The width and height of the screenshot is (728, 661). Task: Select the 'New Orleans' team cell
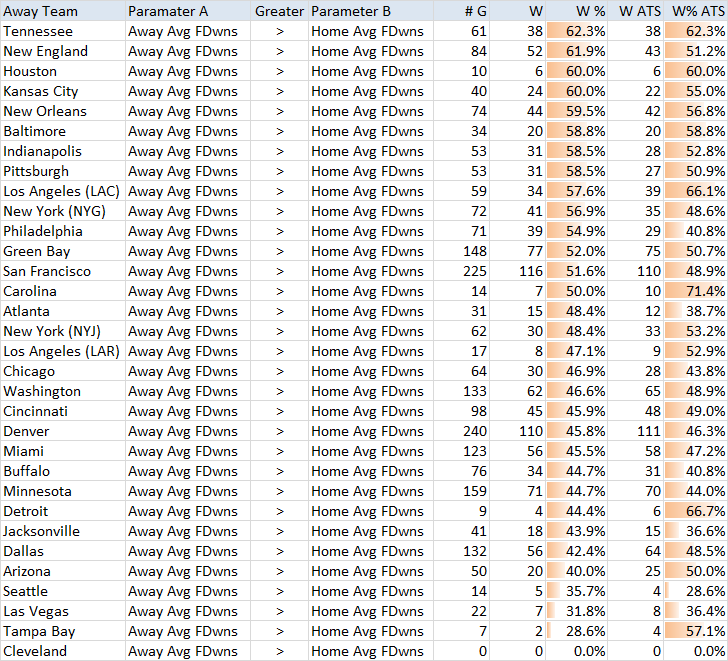pos(63,111)
